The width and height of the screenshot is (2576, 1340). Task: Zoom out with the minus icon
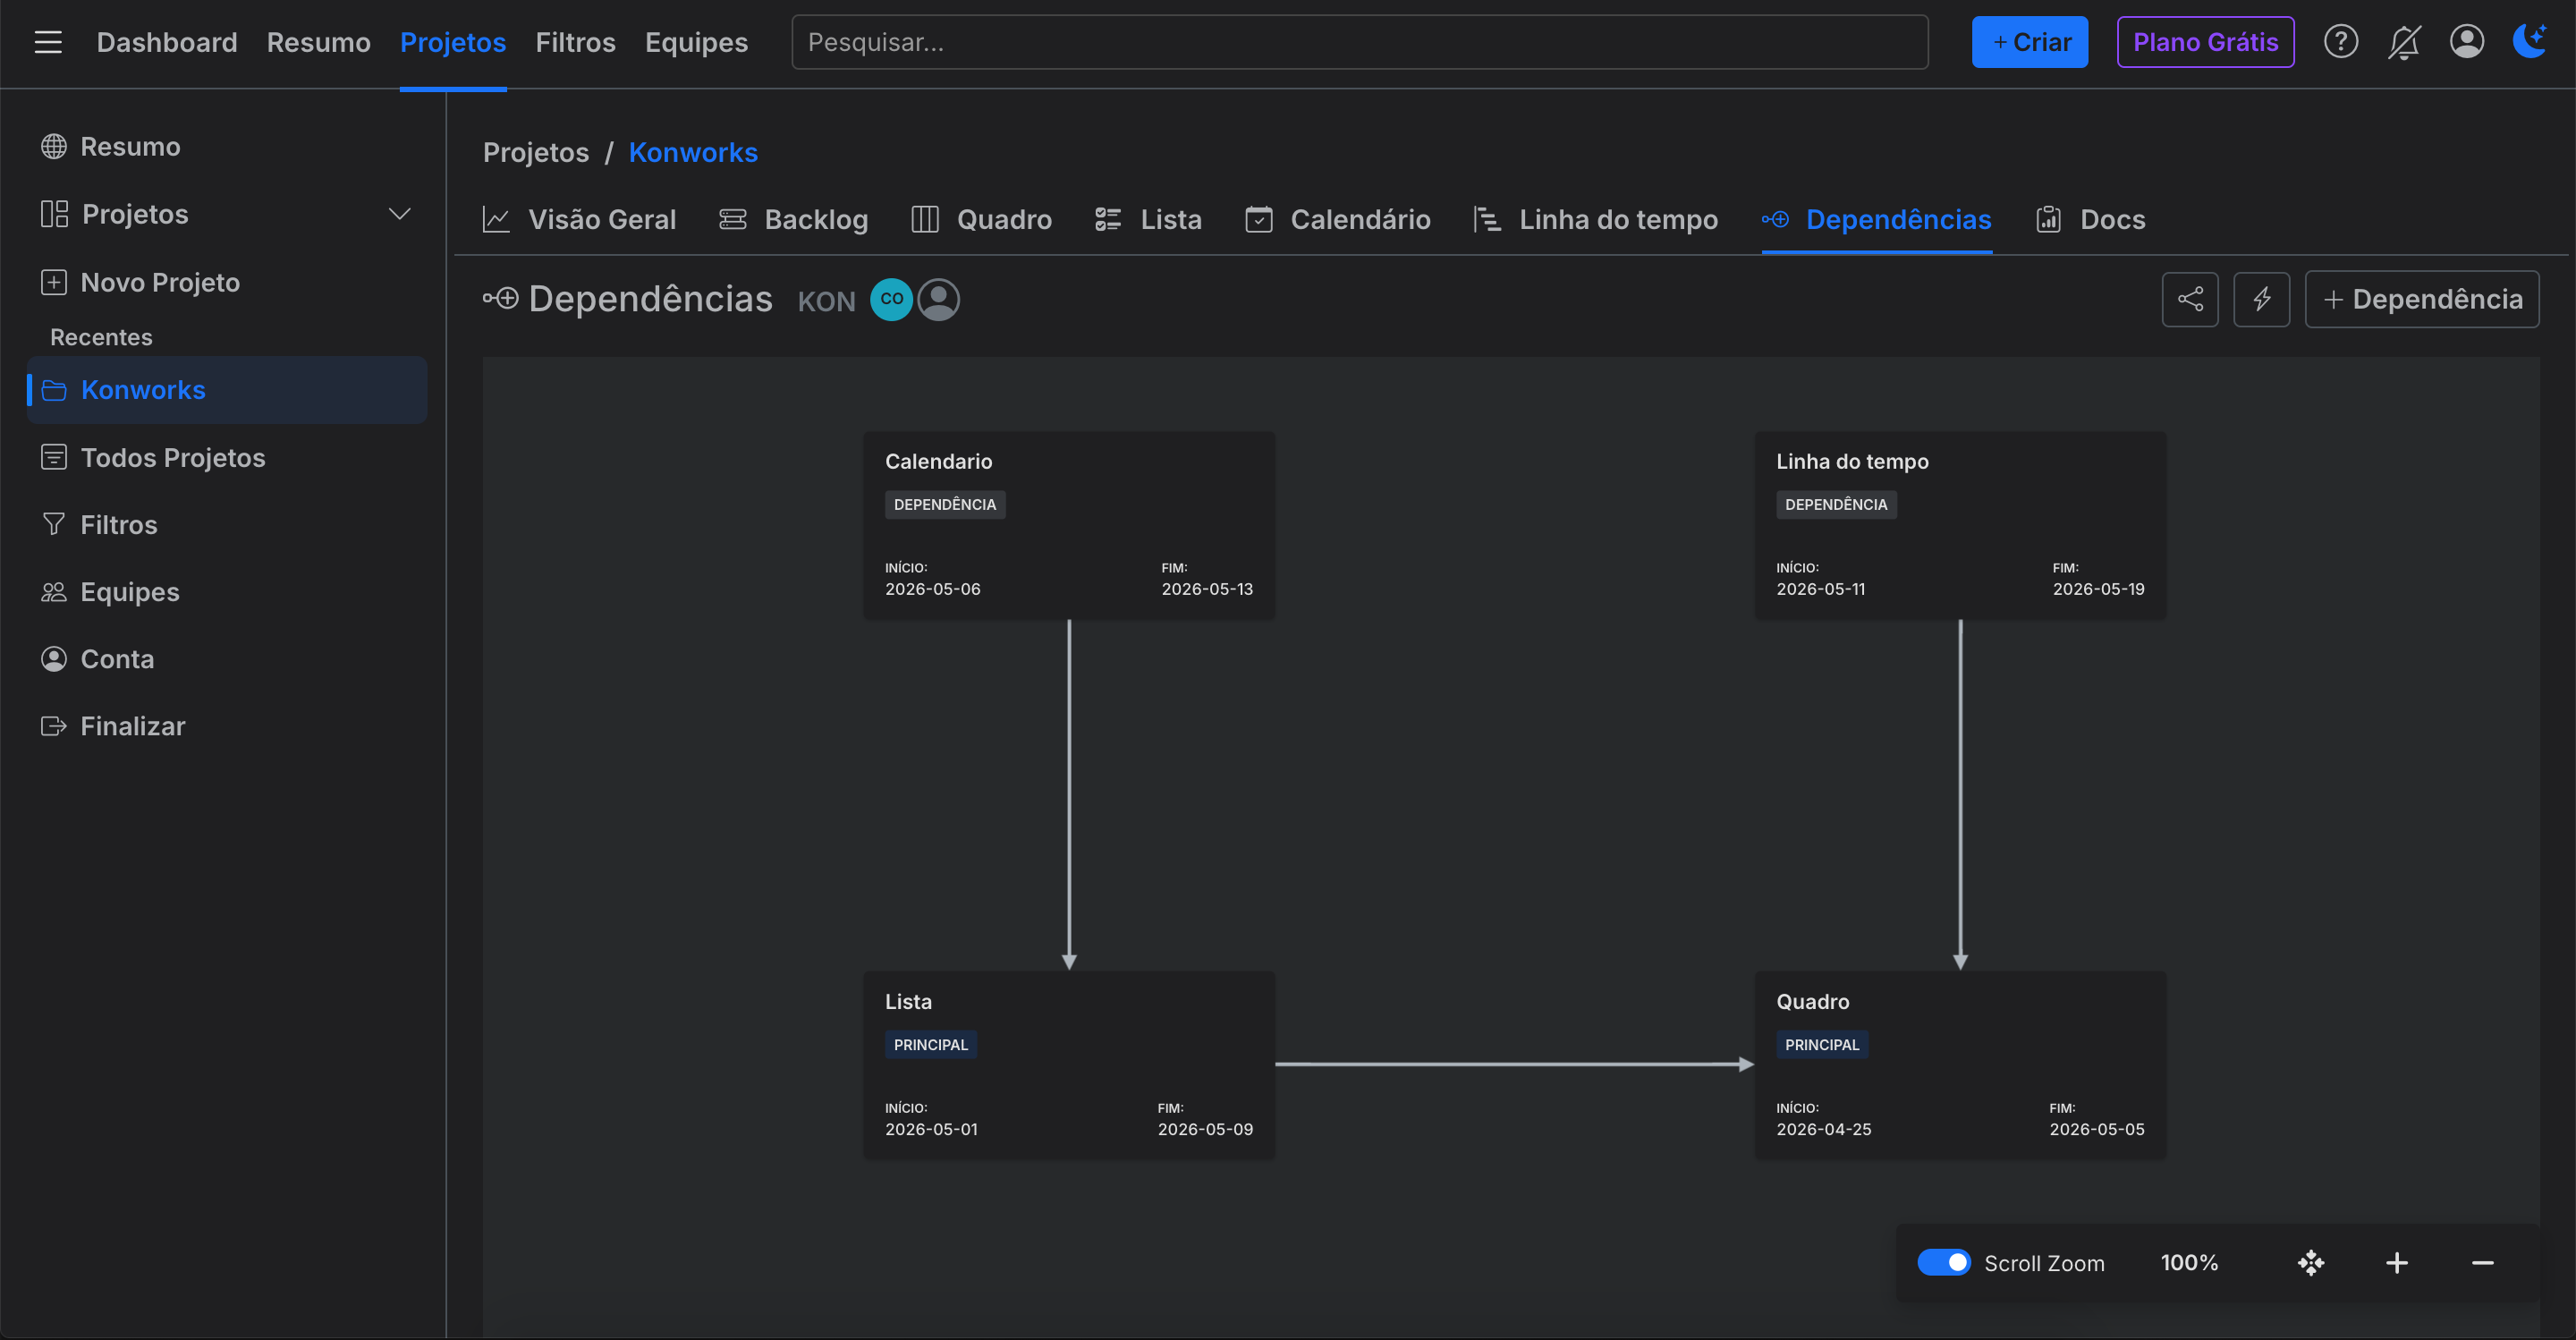click(x=2483, y=1263)
